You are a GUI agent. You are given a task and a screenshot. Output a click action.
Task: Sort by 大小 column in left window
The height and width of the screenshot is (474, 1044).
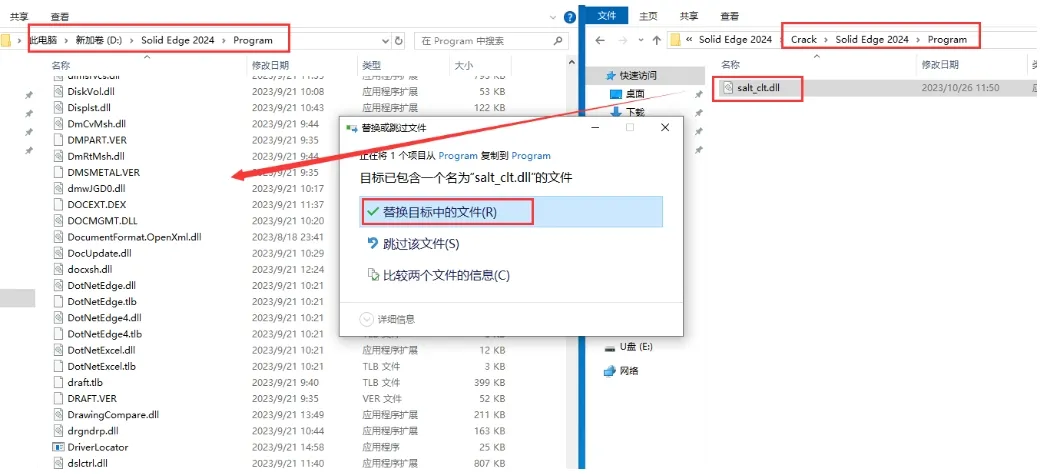point(463,65)
